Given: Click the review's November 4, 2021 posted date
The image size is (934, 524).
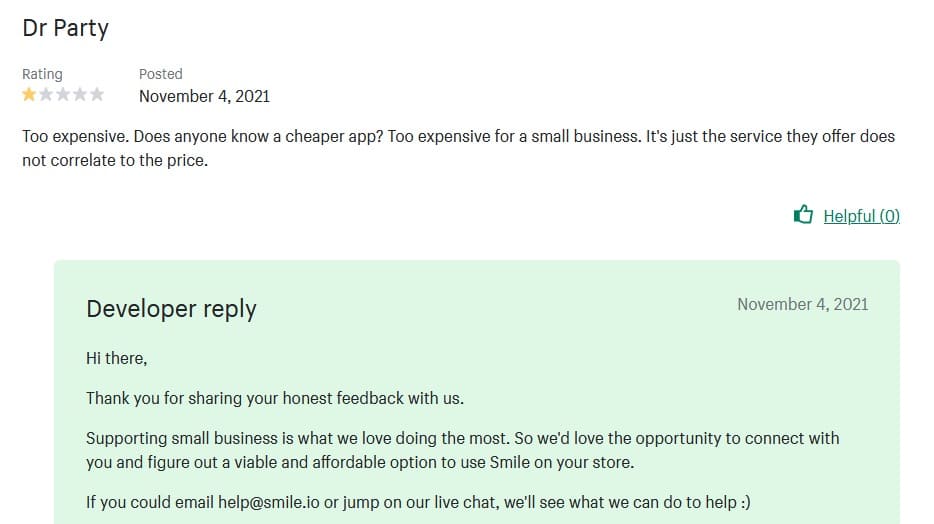Looking at the screenshot, I should click(x=204, y=97).
